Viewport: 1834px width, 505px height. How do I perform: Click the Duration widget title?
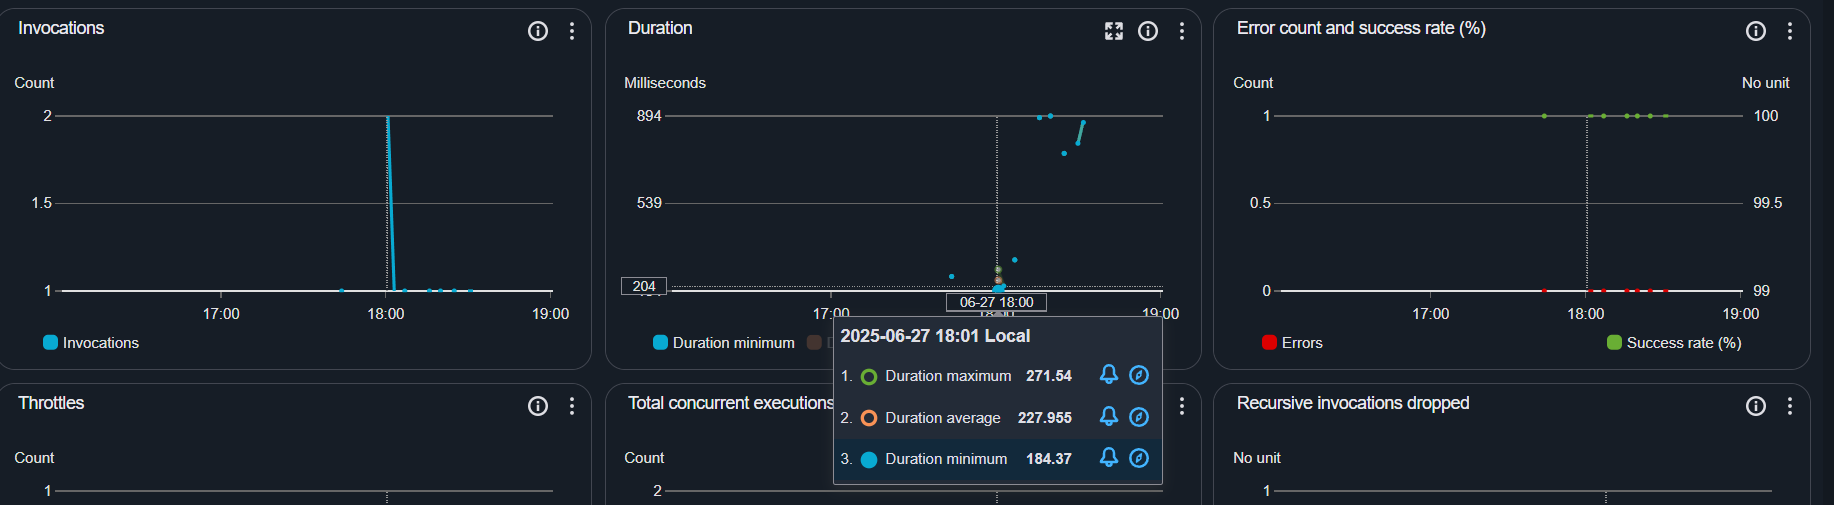click(660, 28)
